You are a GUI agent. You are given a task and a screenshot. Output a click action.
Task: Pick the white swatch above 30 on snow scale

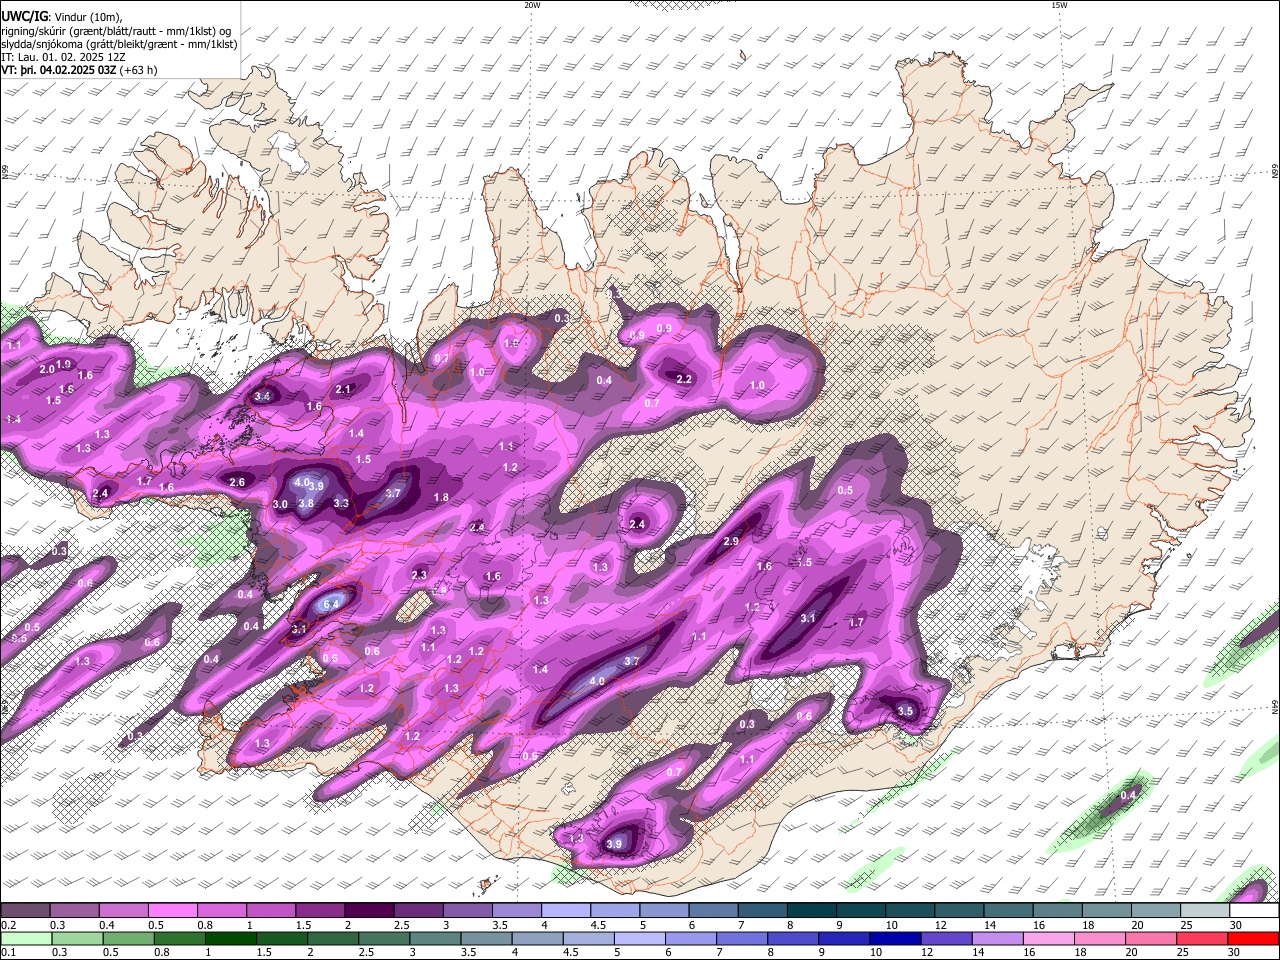pos(1255,911)
